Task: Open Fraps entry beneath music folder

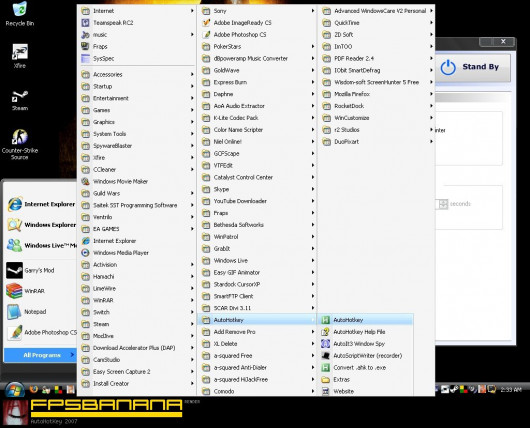Action: pyautogui.click(x=138, y=46)
